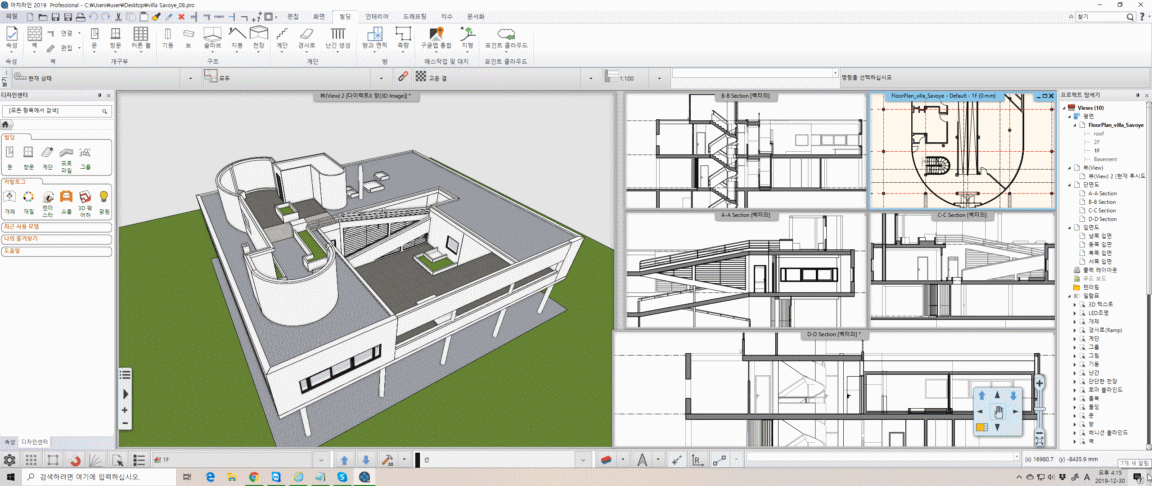Select the Door (문) tool in ribbon

[94, 37]
